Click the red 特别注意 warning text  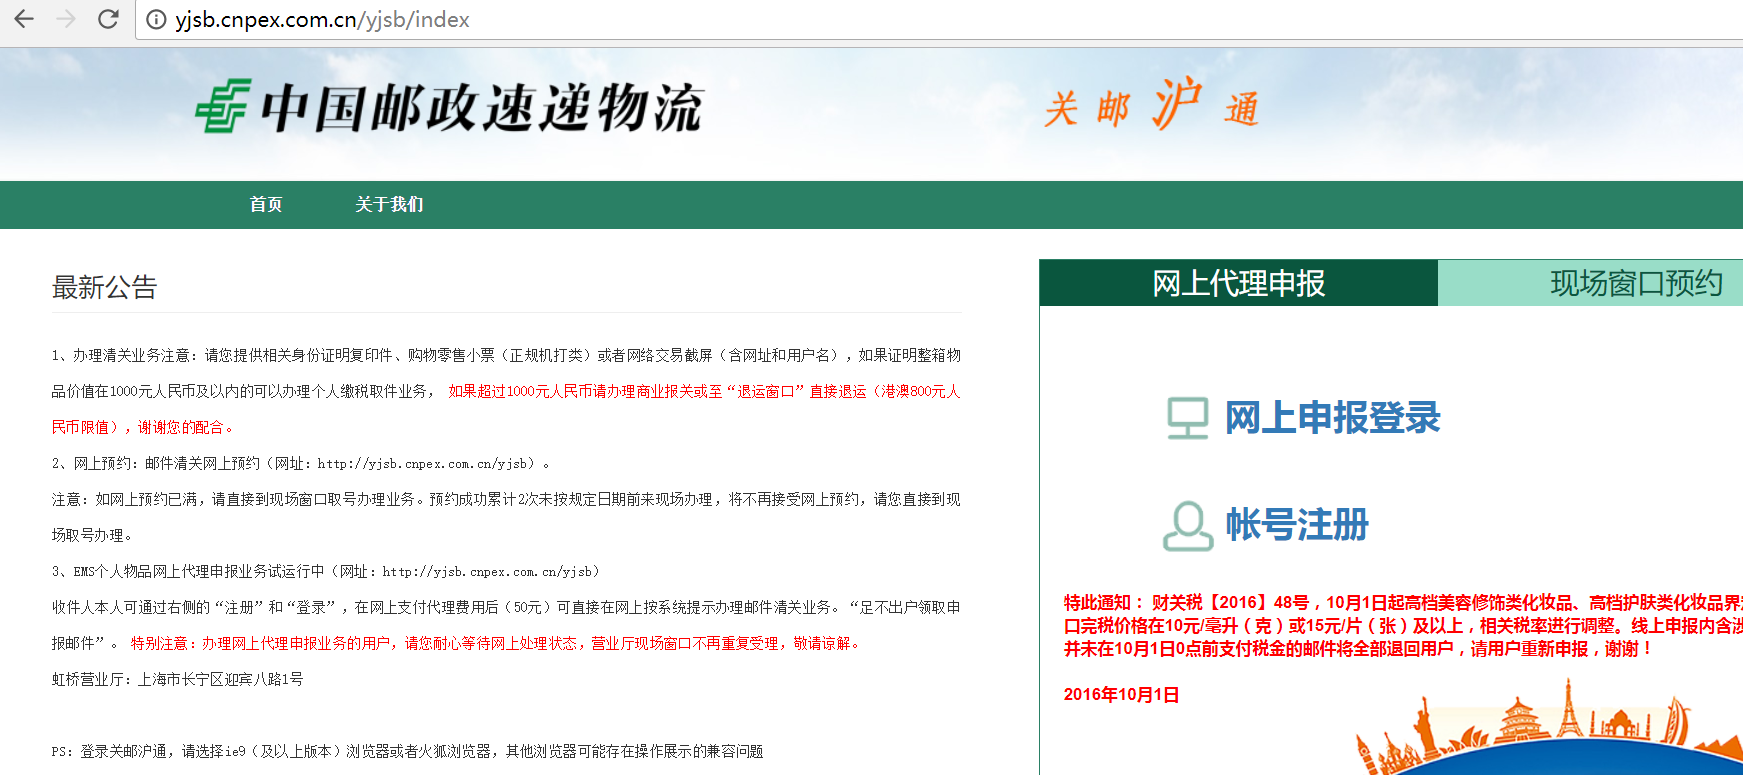click(495, 644)
